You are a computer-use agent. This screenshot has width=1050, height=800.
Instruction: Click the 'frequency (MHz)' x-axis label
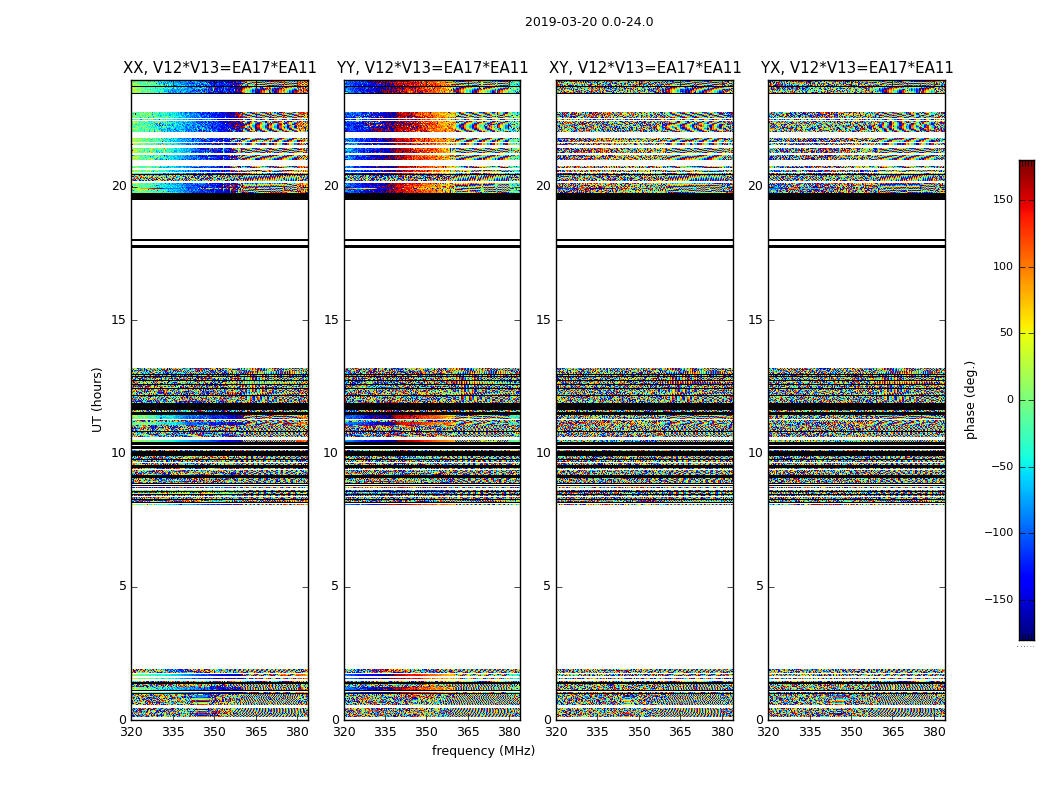tap(483, 750)
